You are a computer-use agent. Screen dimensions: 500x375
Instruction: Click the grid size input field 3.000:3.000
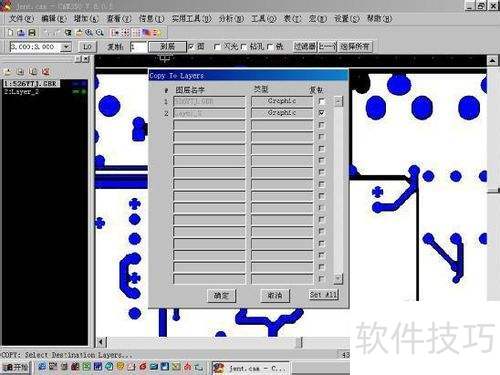(x=36, y=47)
